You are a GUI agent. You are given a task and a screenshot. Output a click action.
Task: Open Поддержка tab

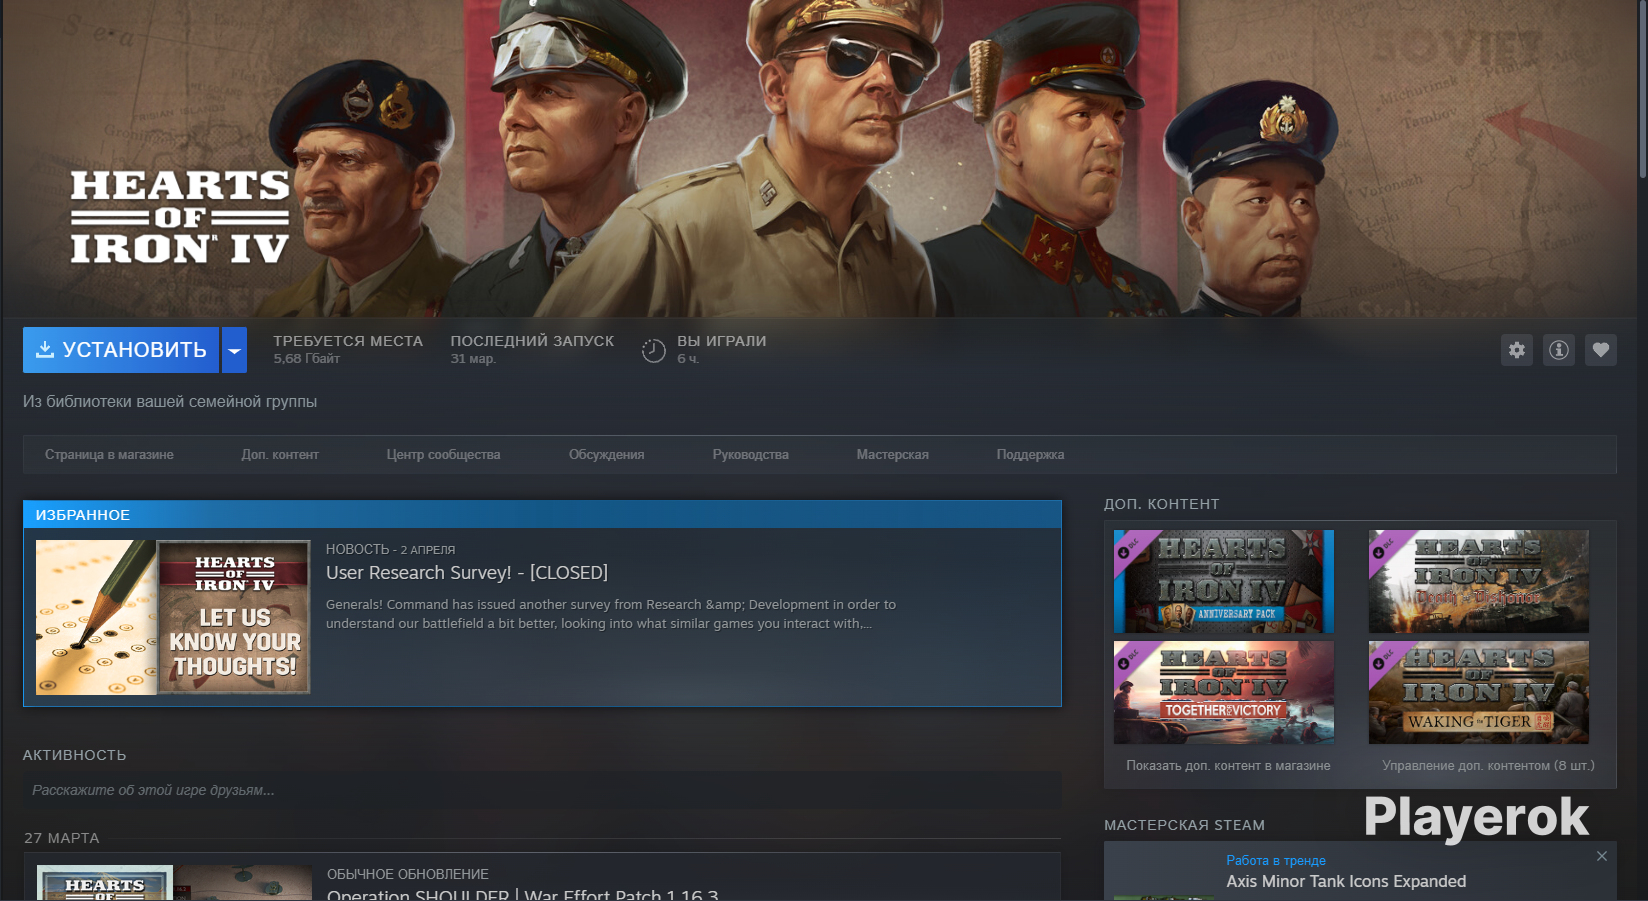[x=1030, y=455]
